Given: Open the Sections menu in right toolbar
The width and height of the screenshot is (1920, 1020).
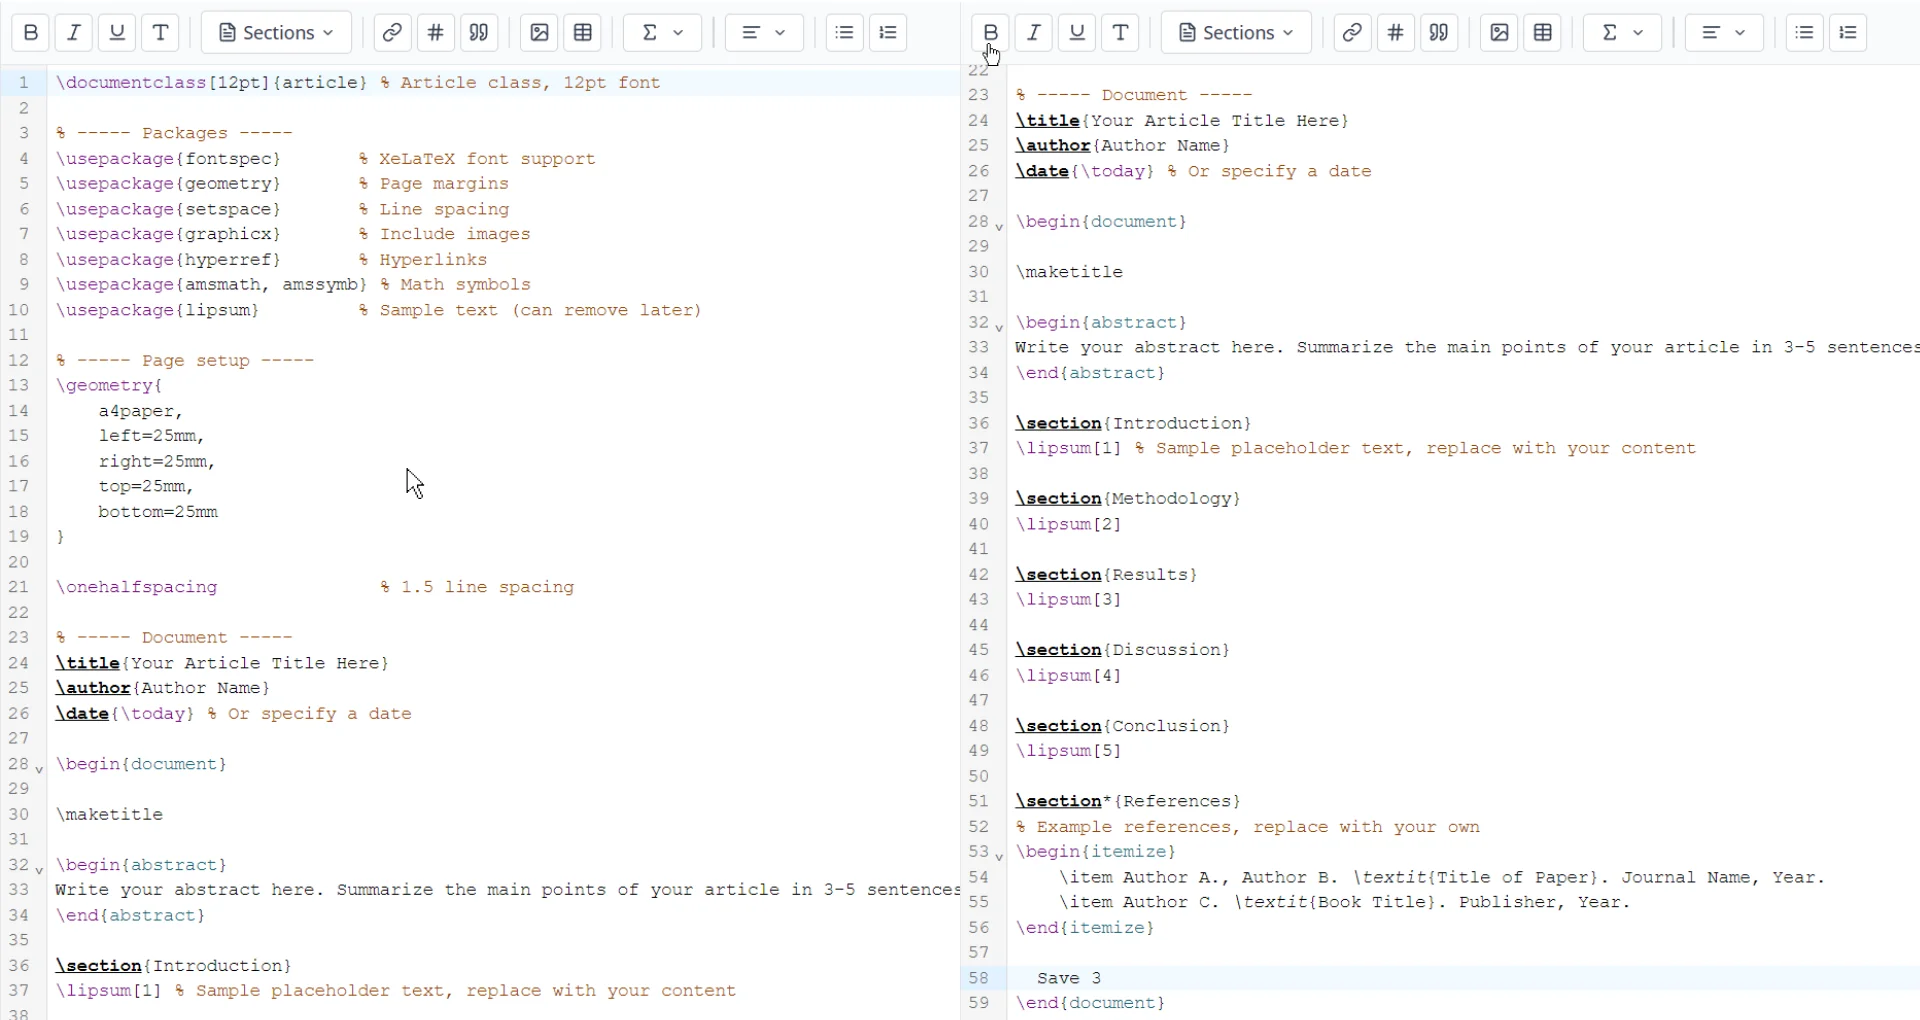Looking at the screenshot, I should click(x=1236, y=33).
